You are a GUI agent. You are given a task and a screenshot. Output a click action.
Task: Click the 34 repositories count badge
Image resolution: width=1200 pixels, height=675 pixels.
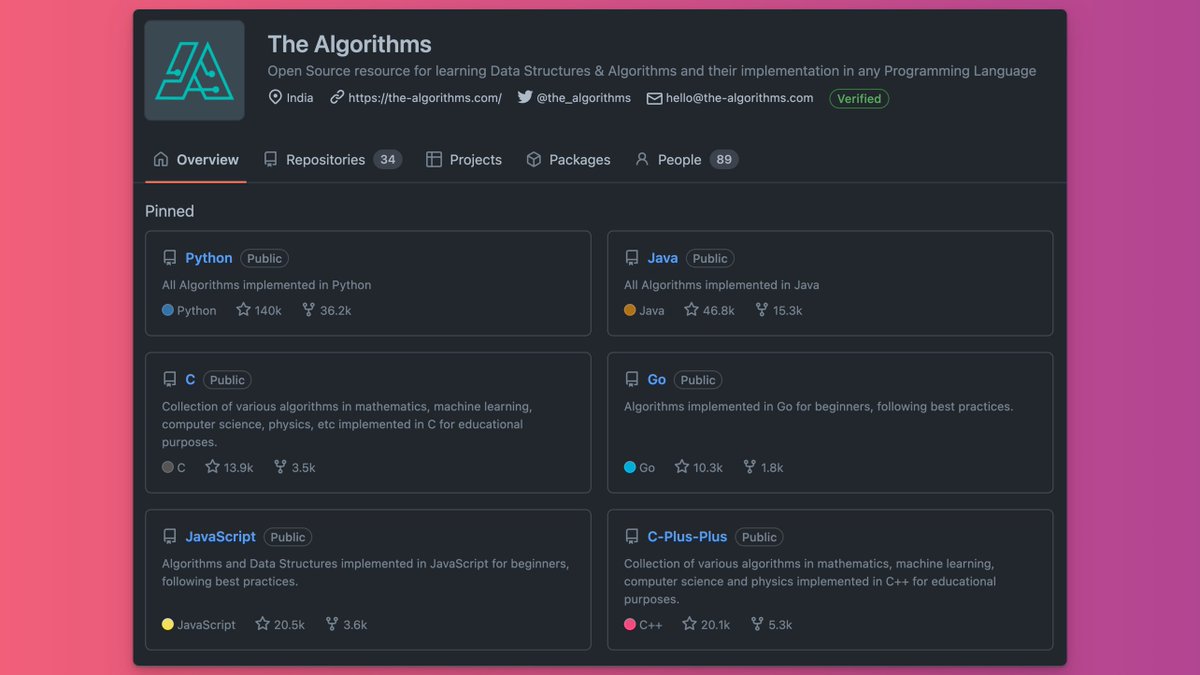click(x=388, y=159)
